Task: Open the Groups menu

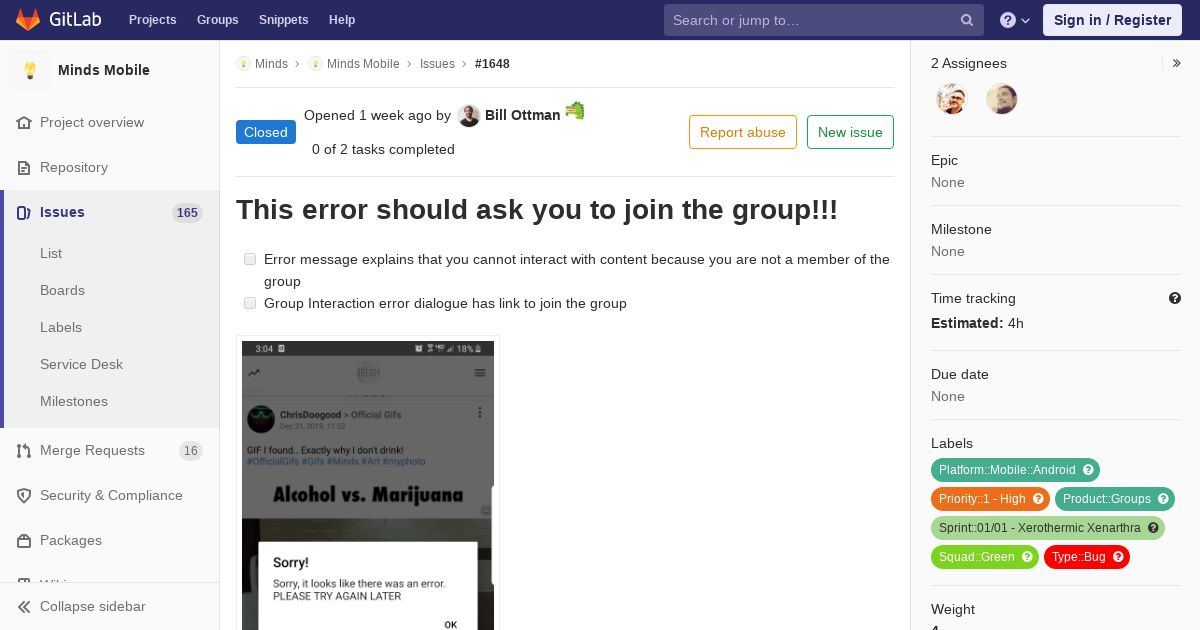Action: (x=218, y=20)
